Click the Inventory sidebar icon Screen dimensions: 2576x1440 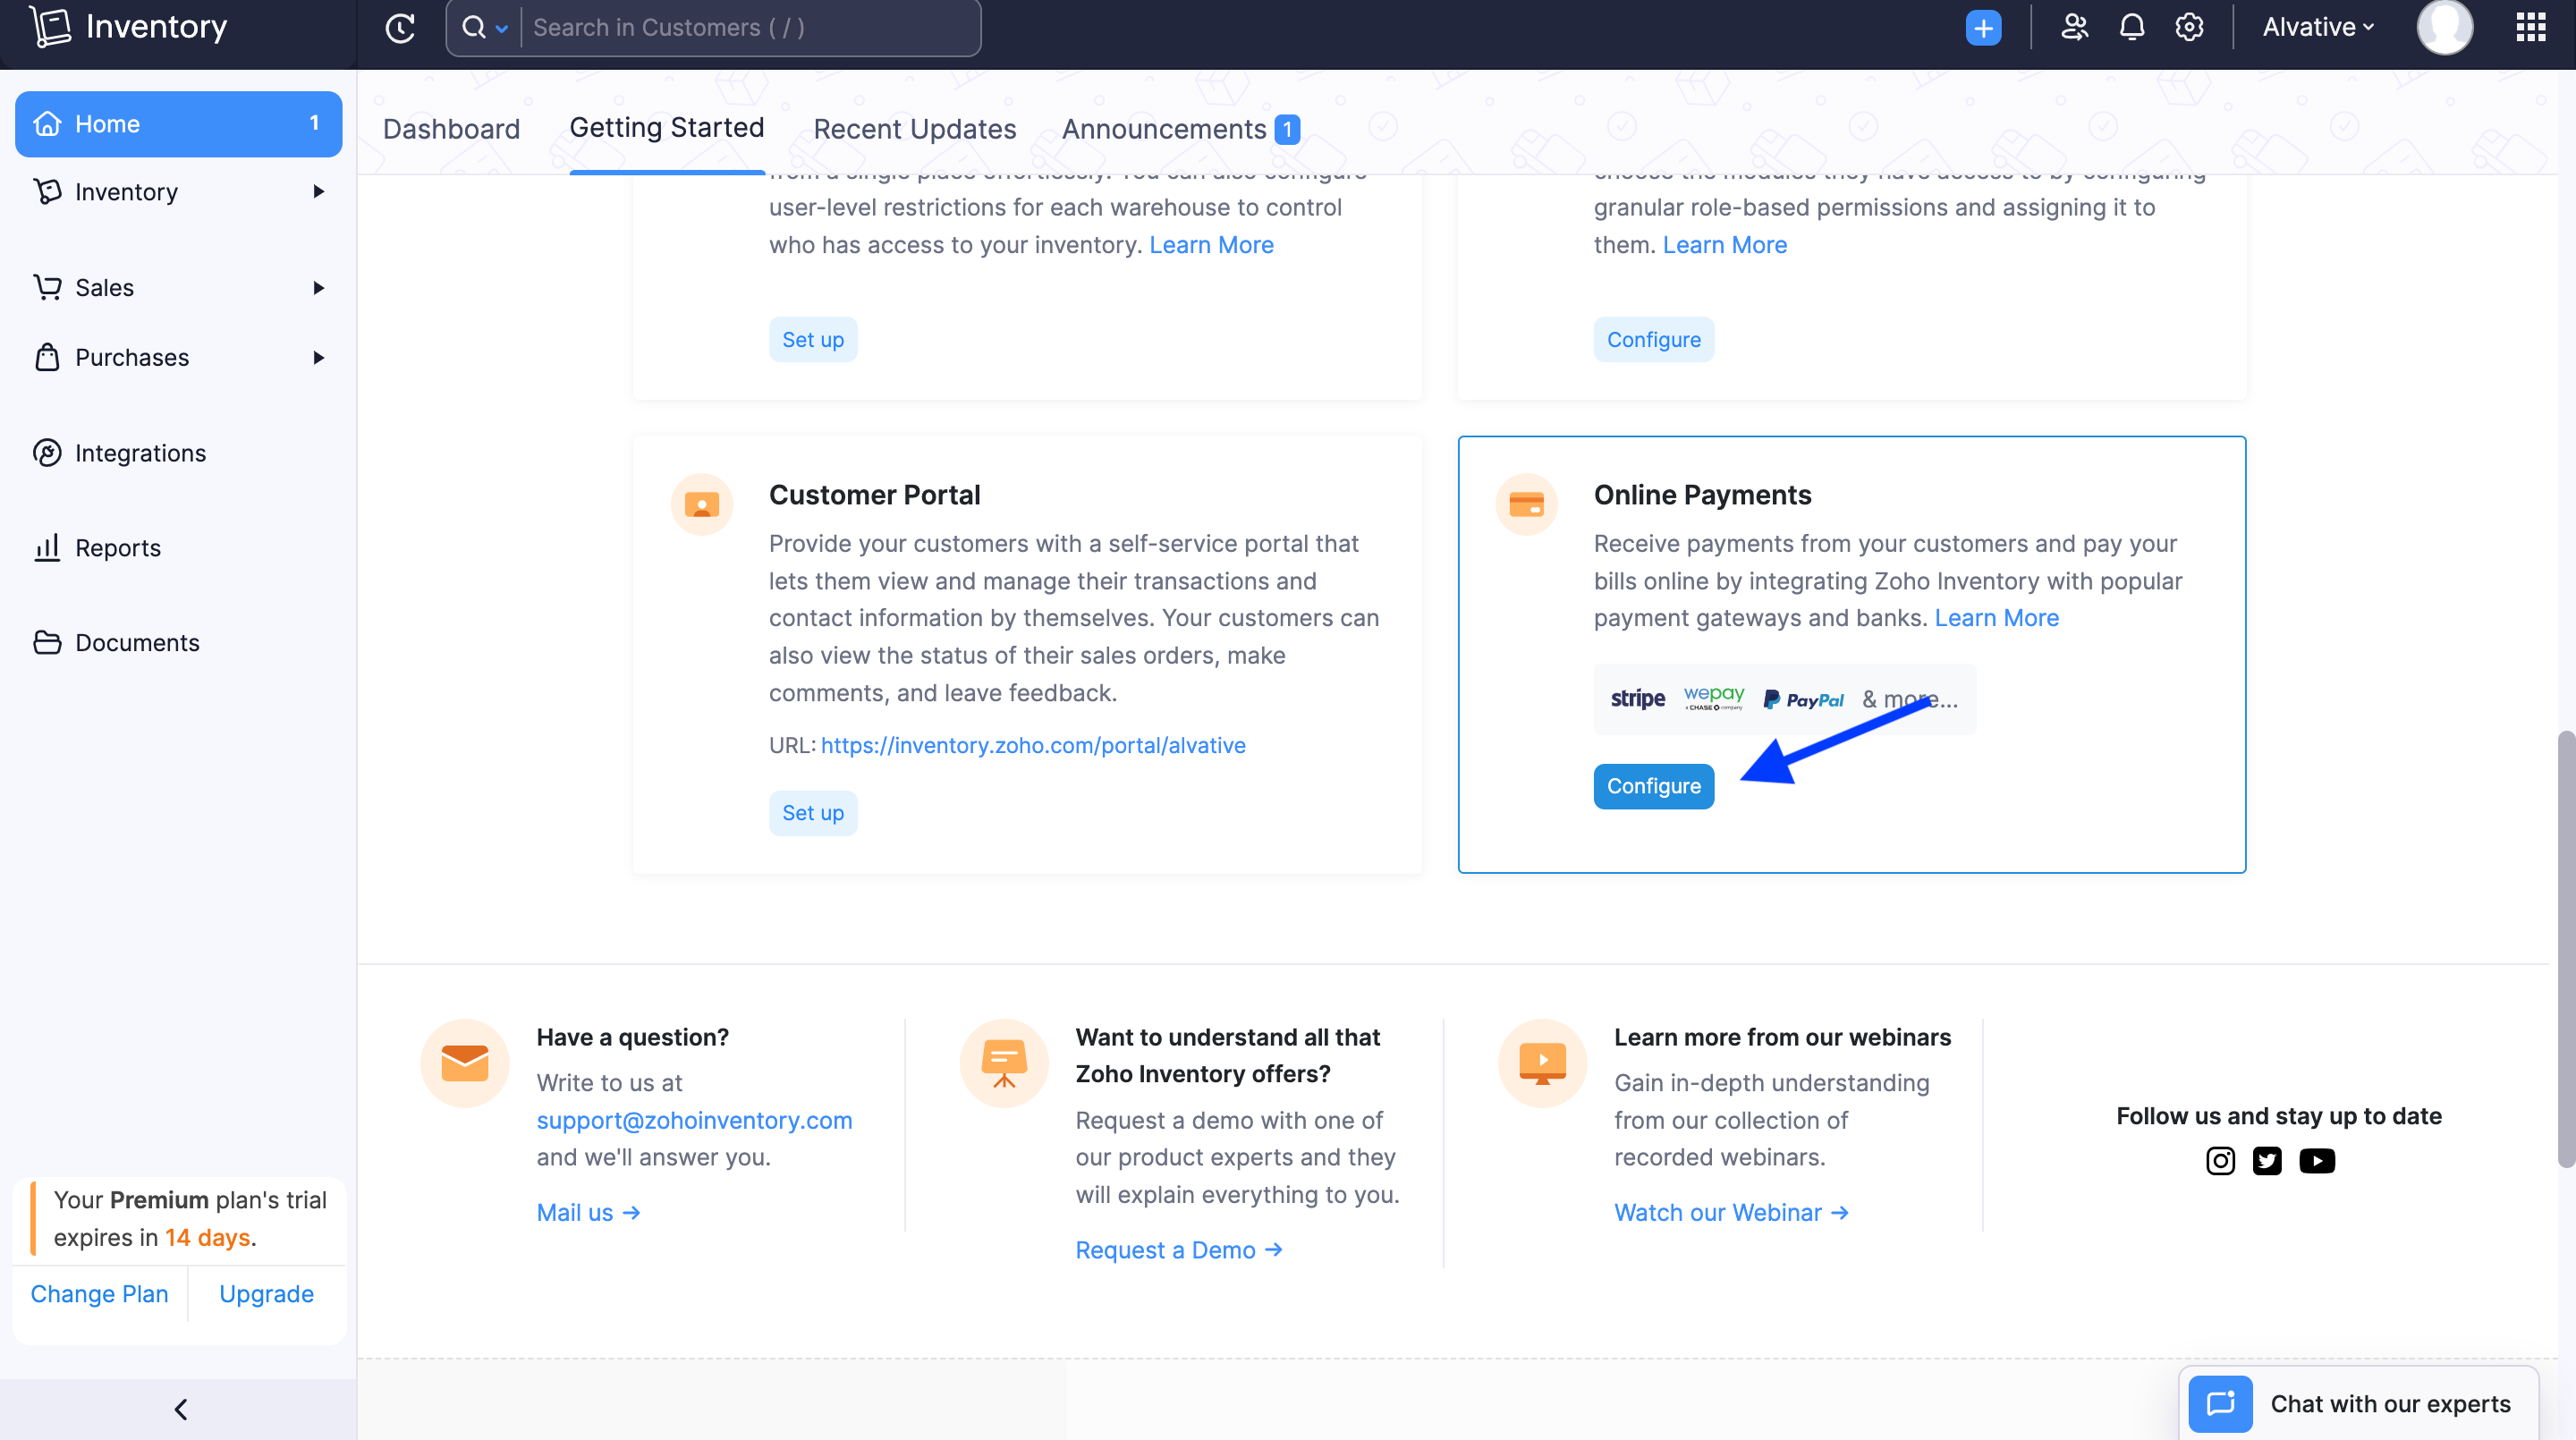click(47, 191)
